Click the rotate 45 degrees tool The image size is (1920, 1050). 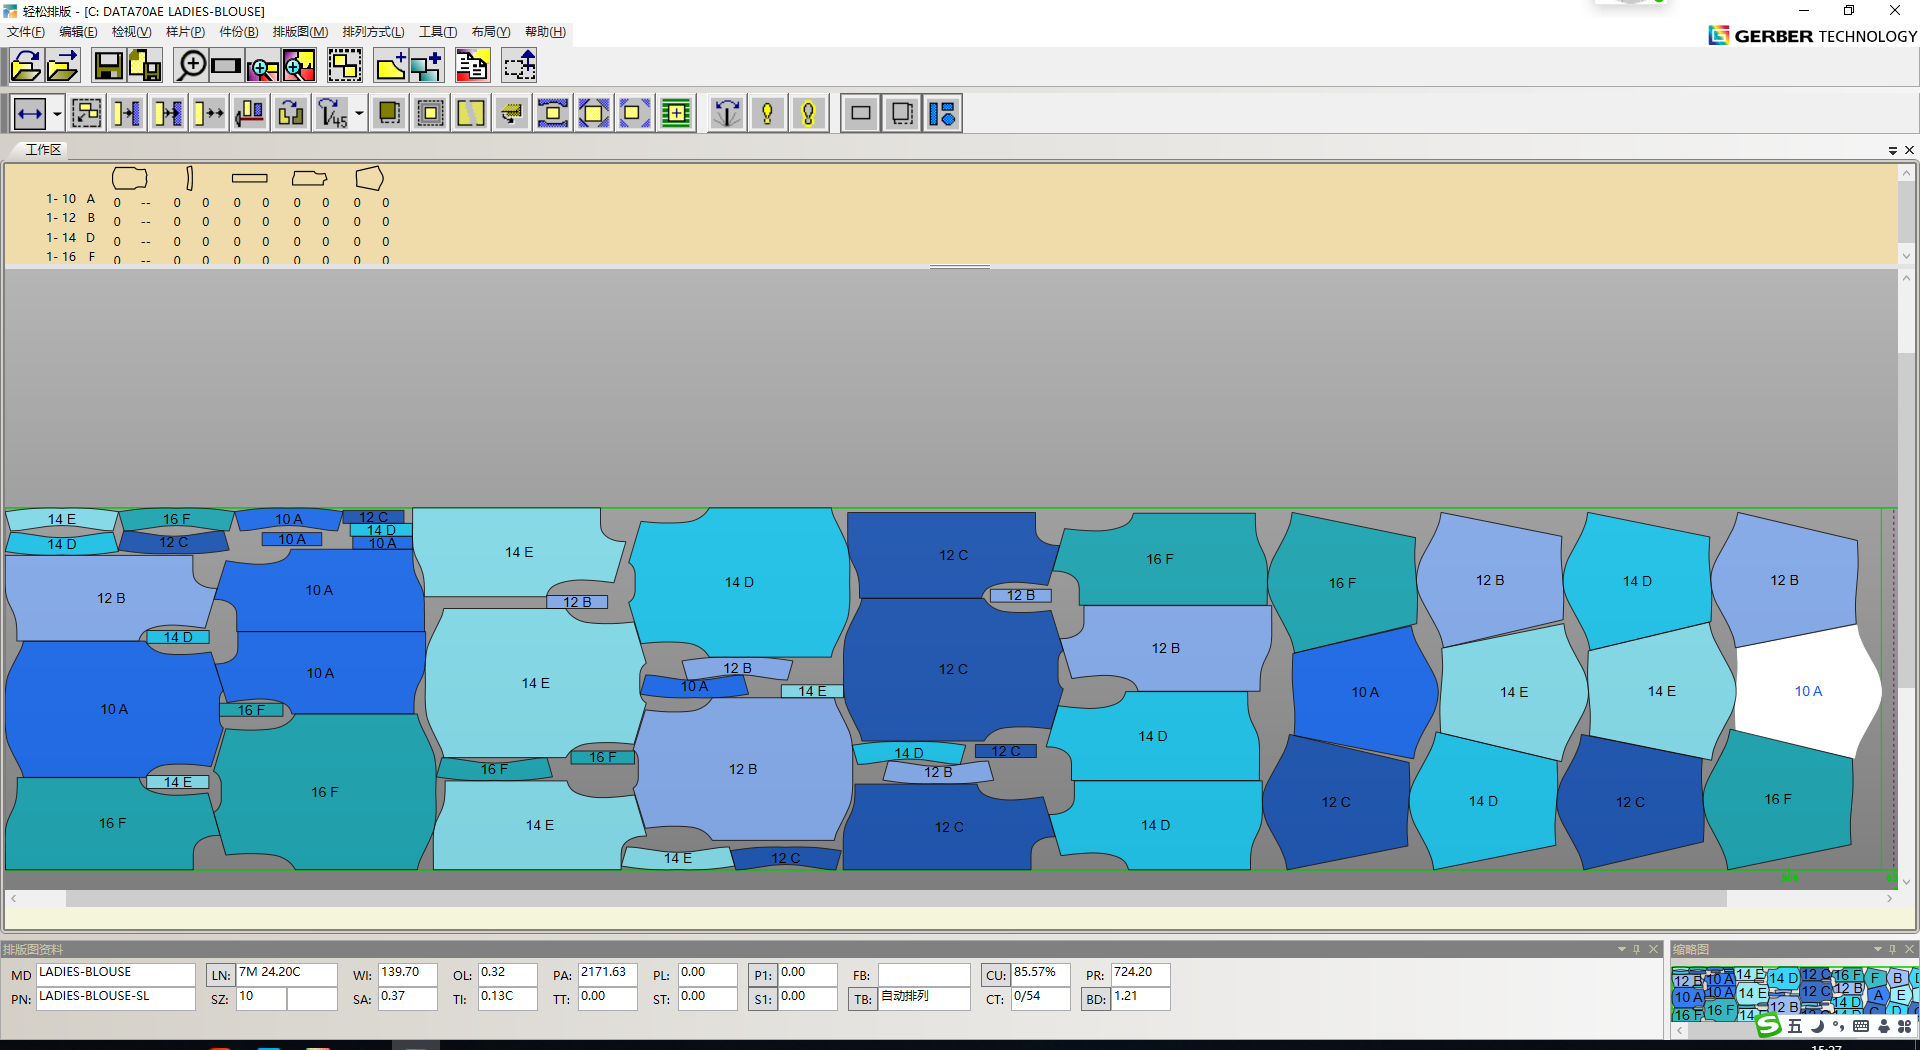(331, 114)
